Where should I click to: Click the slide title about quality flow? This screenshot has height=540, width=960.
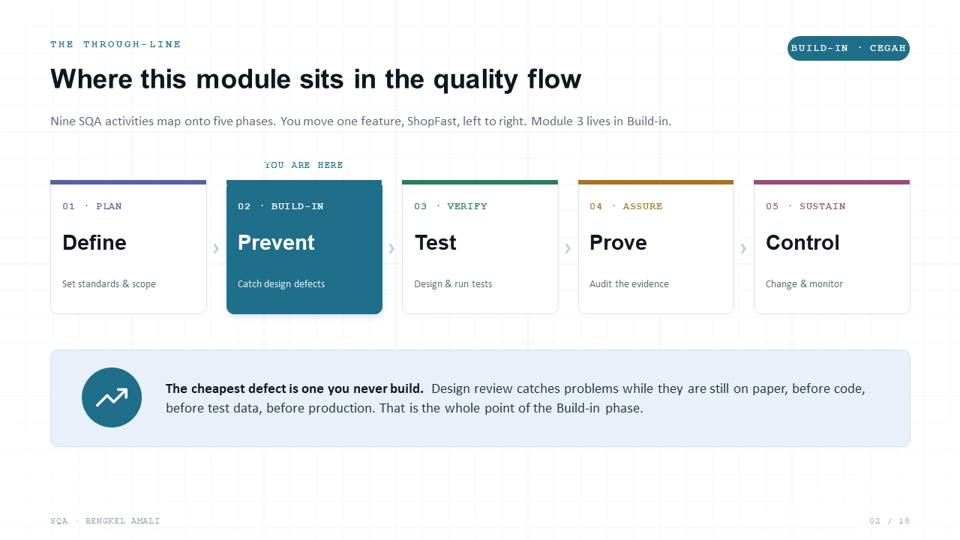click(x=316, y=79)
